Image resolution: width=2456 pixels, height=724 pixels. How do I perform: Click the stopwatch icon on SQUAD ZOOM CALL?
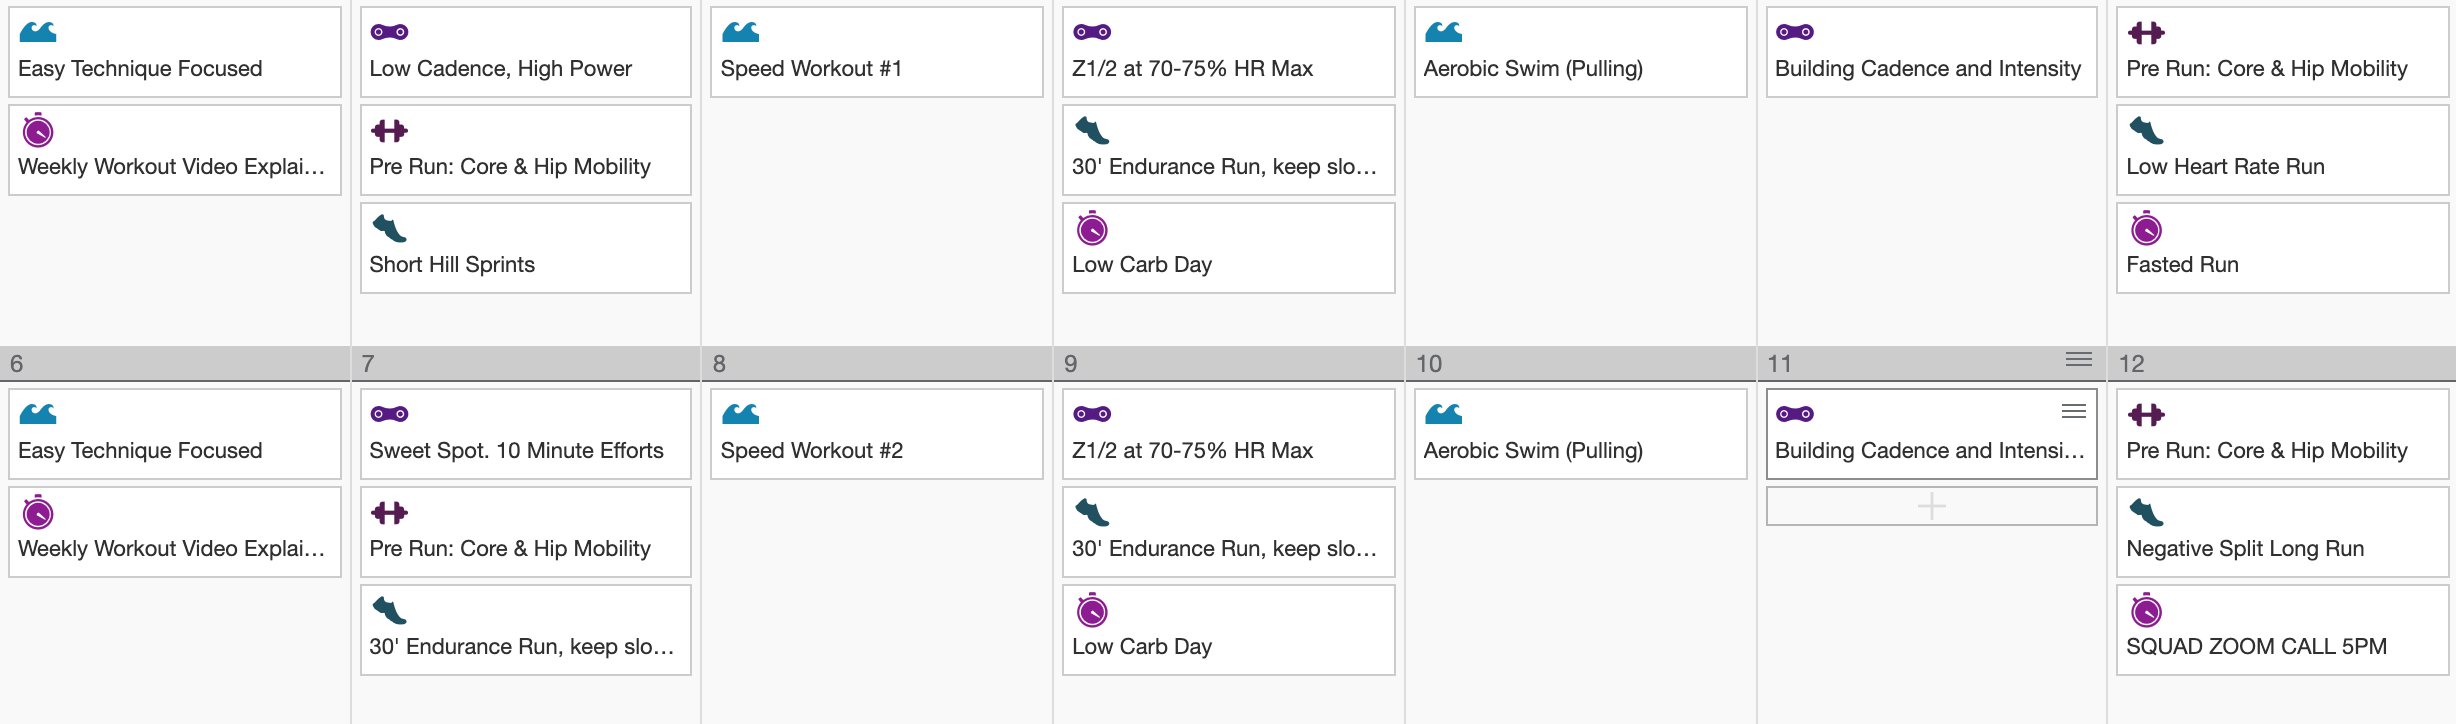pos(2146,610)
